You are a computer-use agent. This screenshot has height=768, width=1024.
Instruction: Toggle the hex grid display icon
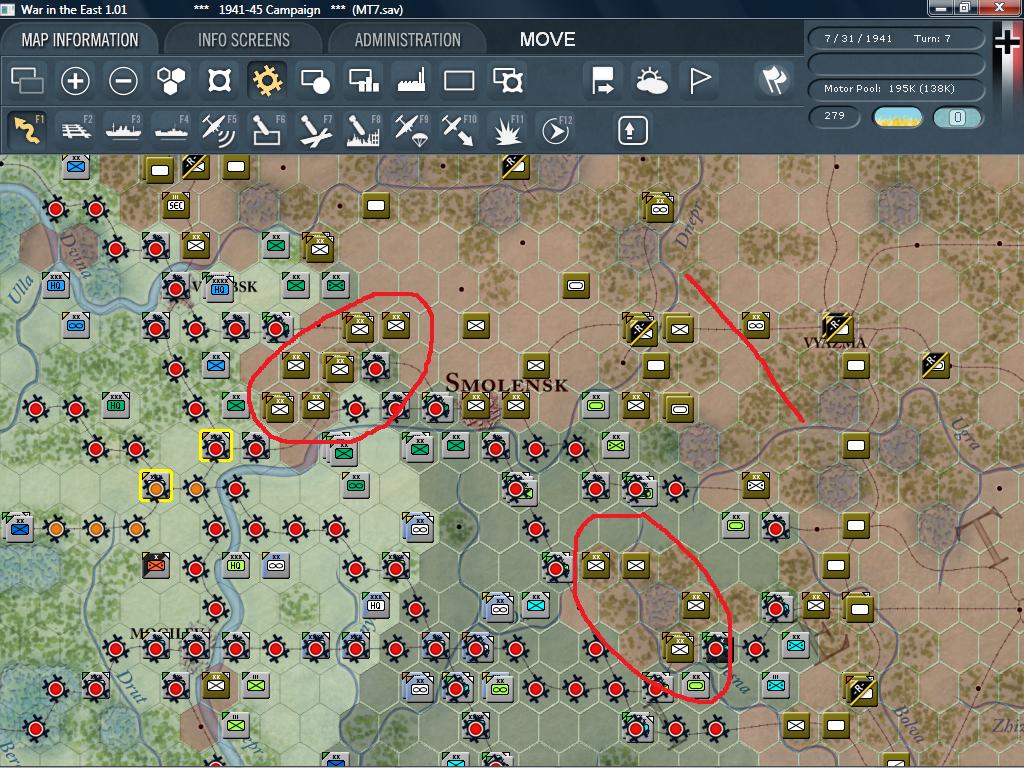tap(171, 81)
